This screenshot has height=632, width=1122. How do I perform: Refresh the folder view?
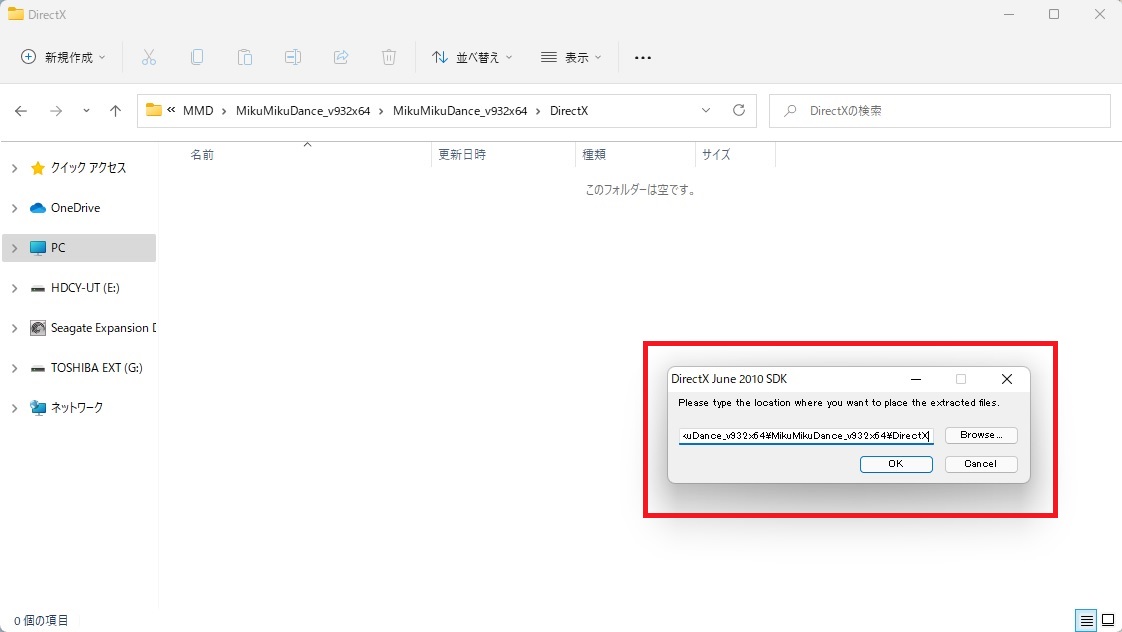[x=739, y=110]
